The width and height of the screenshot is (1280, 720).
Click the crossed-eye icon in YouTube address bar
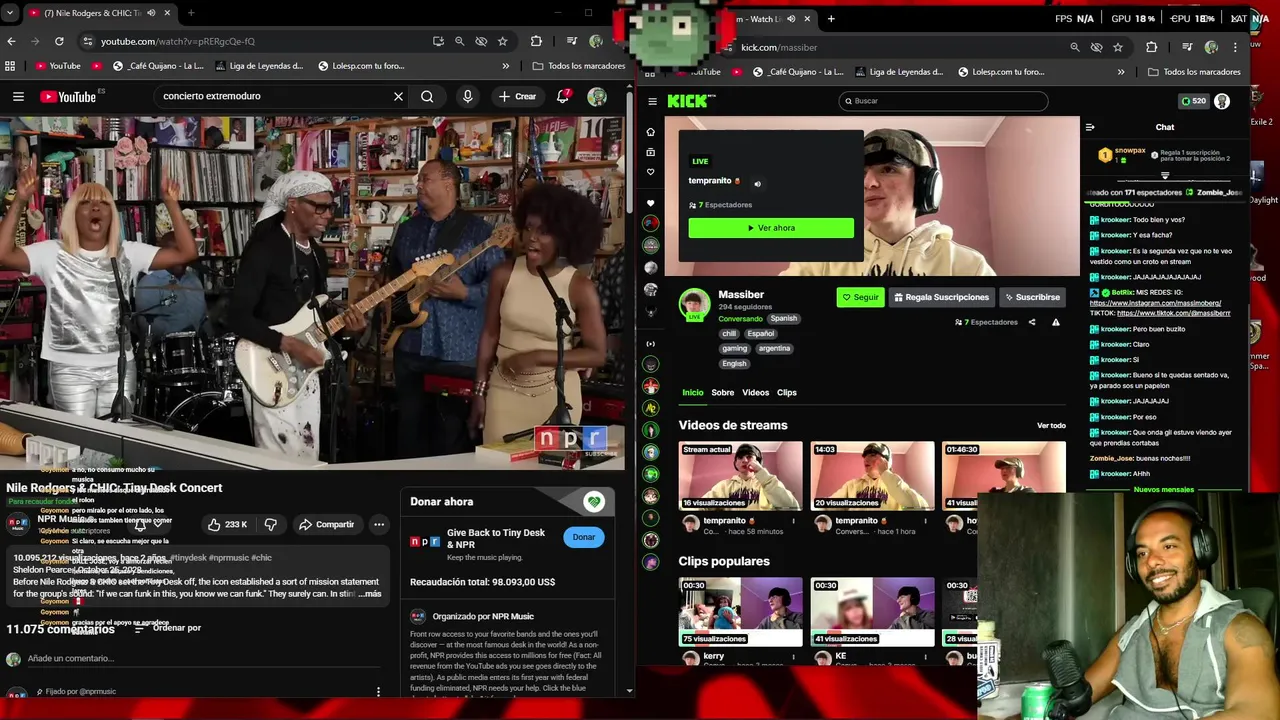(x=481, y=41)
